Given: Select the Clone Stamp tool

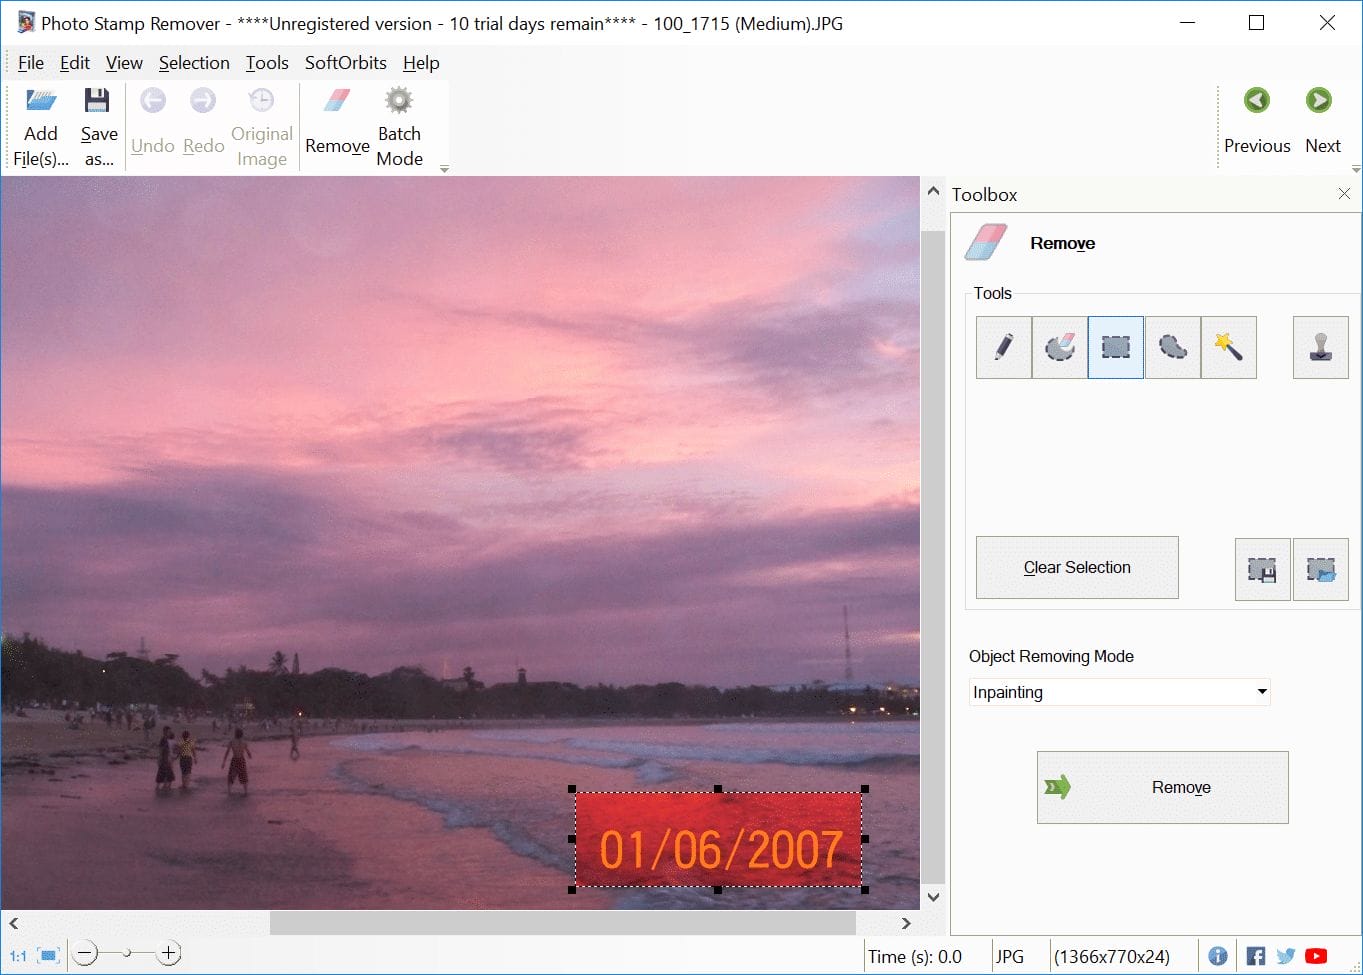Looking at the screenshot, I should pyautogui.click(x=1320, y=347).
